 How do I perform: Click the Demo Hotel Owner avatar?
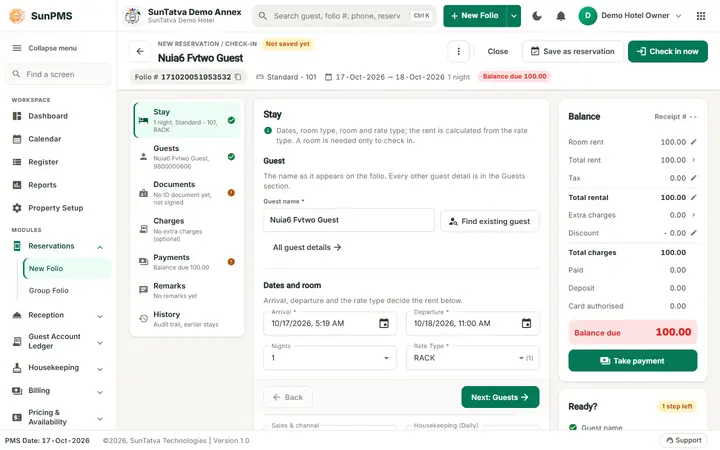point(587,16)
